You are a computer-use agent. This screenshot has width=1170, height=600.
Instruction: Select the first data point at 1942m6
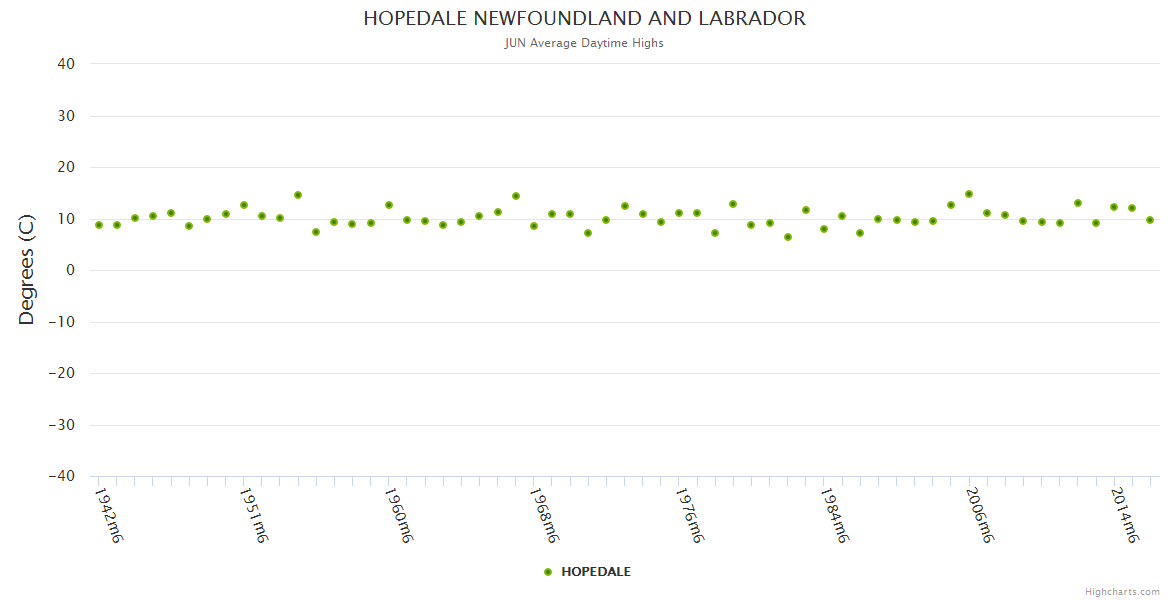98,225
